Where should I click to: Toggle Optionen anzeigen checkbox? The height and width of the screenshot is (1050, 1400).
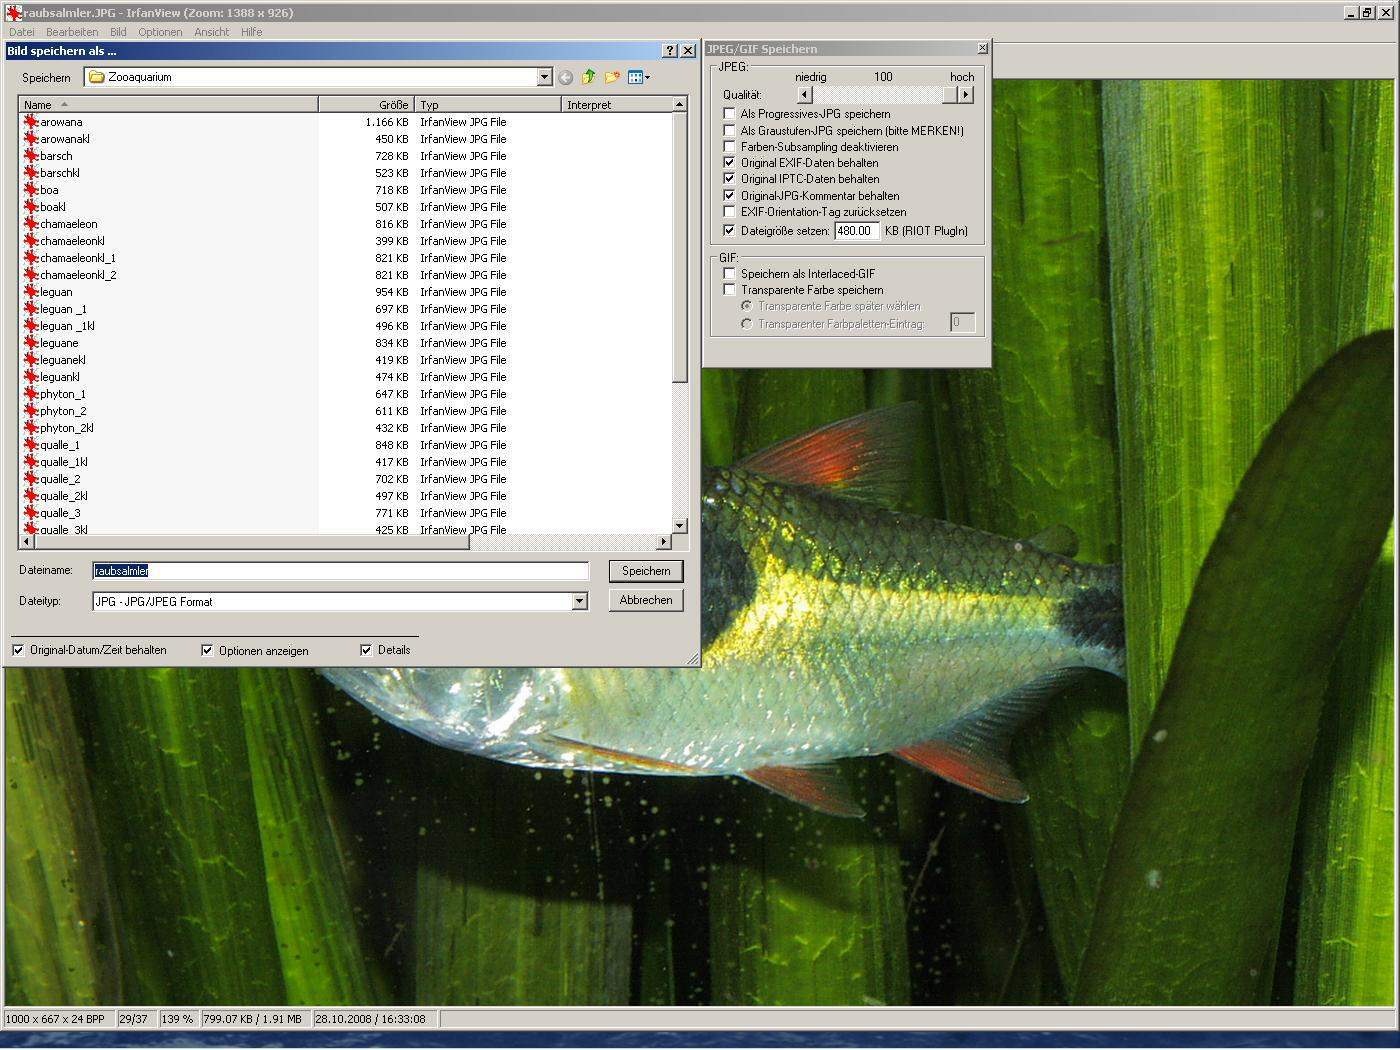(x=207, y=650)
